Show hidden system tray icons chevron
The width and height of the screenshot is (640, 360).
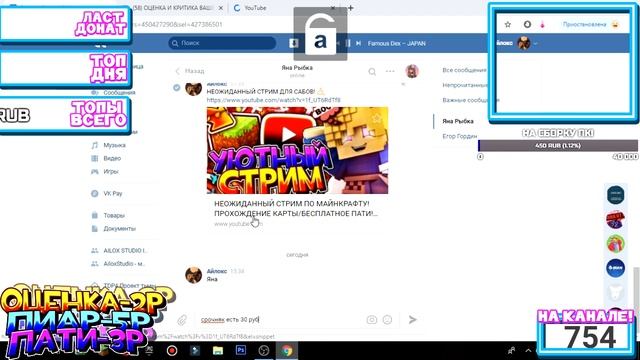[528, 350]
